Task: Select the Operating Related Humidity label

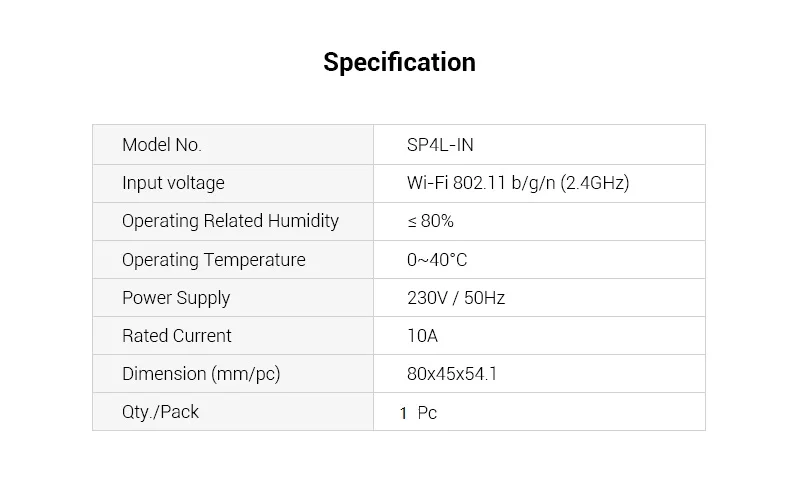Action: pyautogui.click(x=230, y=221)
